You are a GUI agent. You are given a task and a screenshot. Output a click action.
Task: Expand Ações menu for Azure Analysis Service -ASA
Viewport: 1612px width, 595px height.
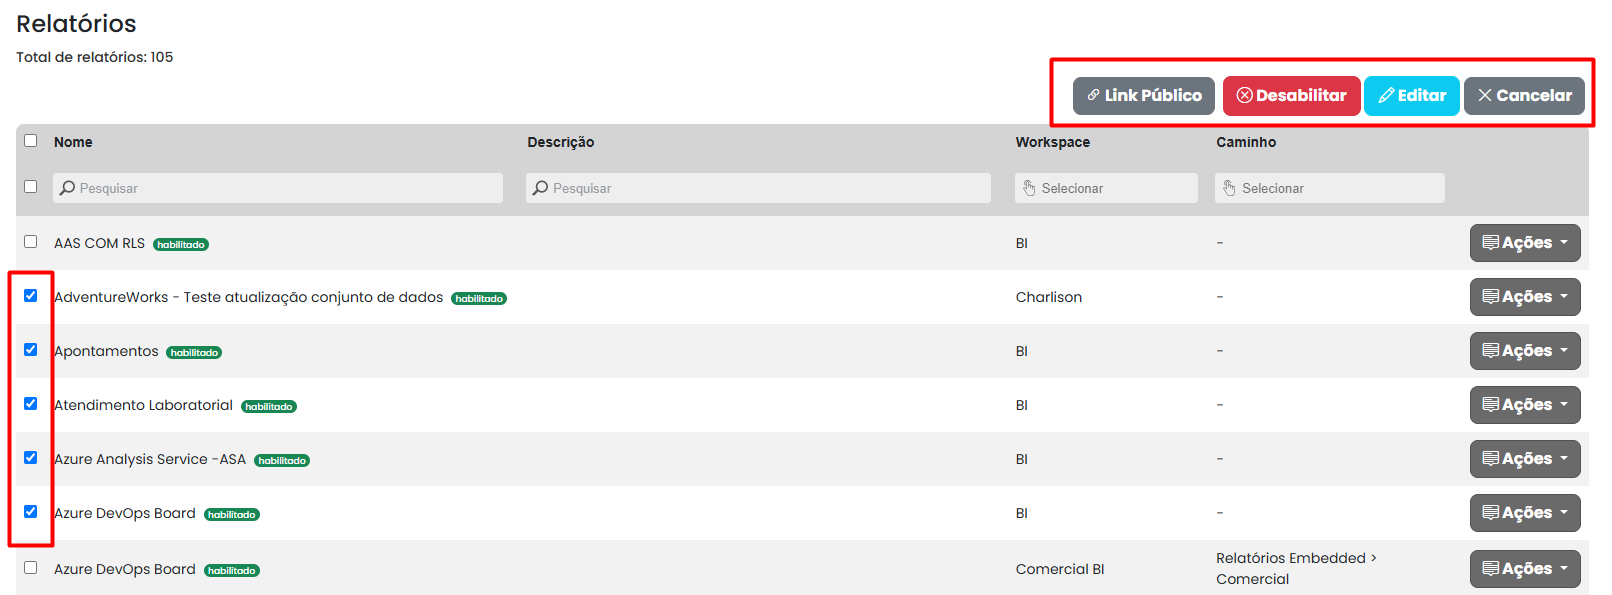1524,459
